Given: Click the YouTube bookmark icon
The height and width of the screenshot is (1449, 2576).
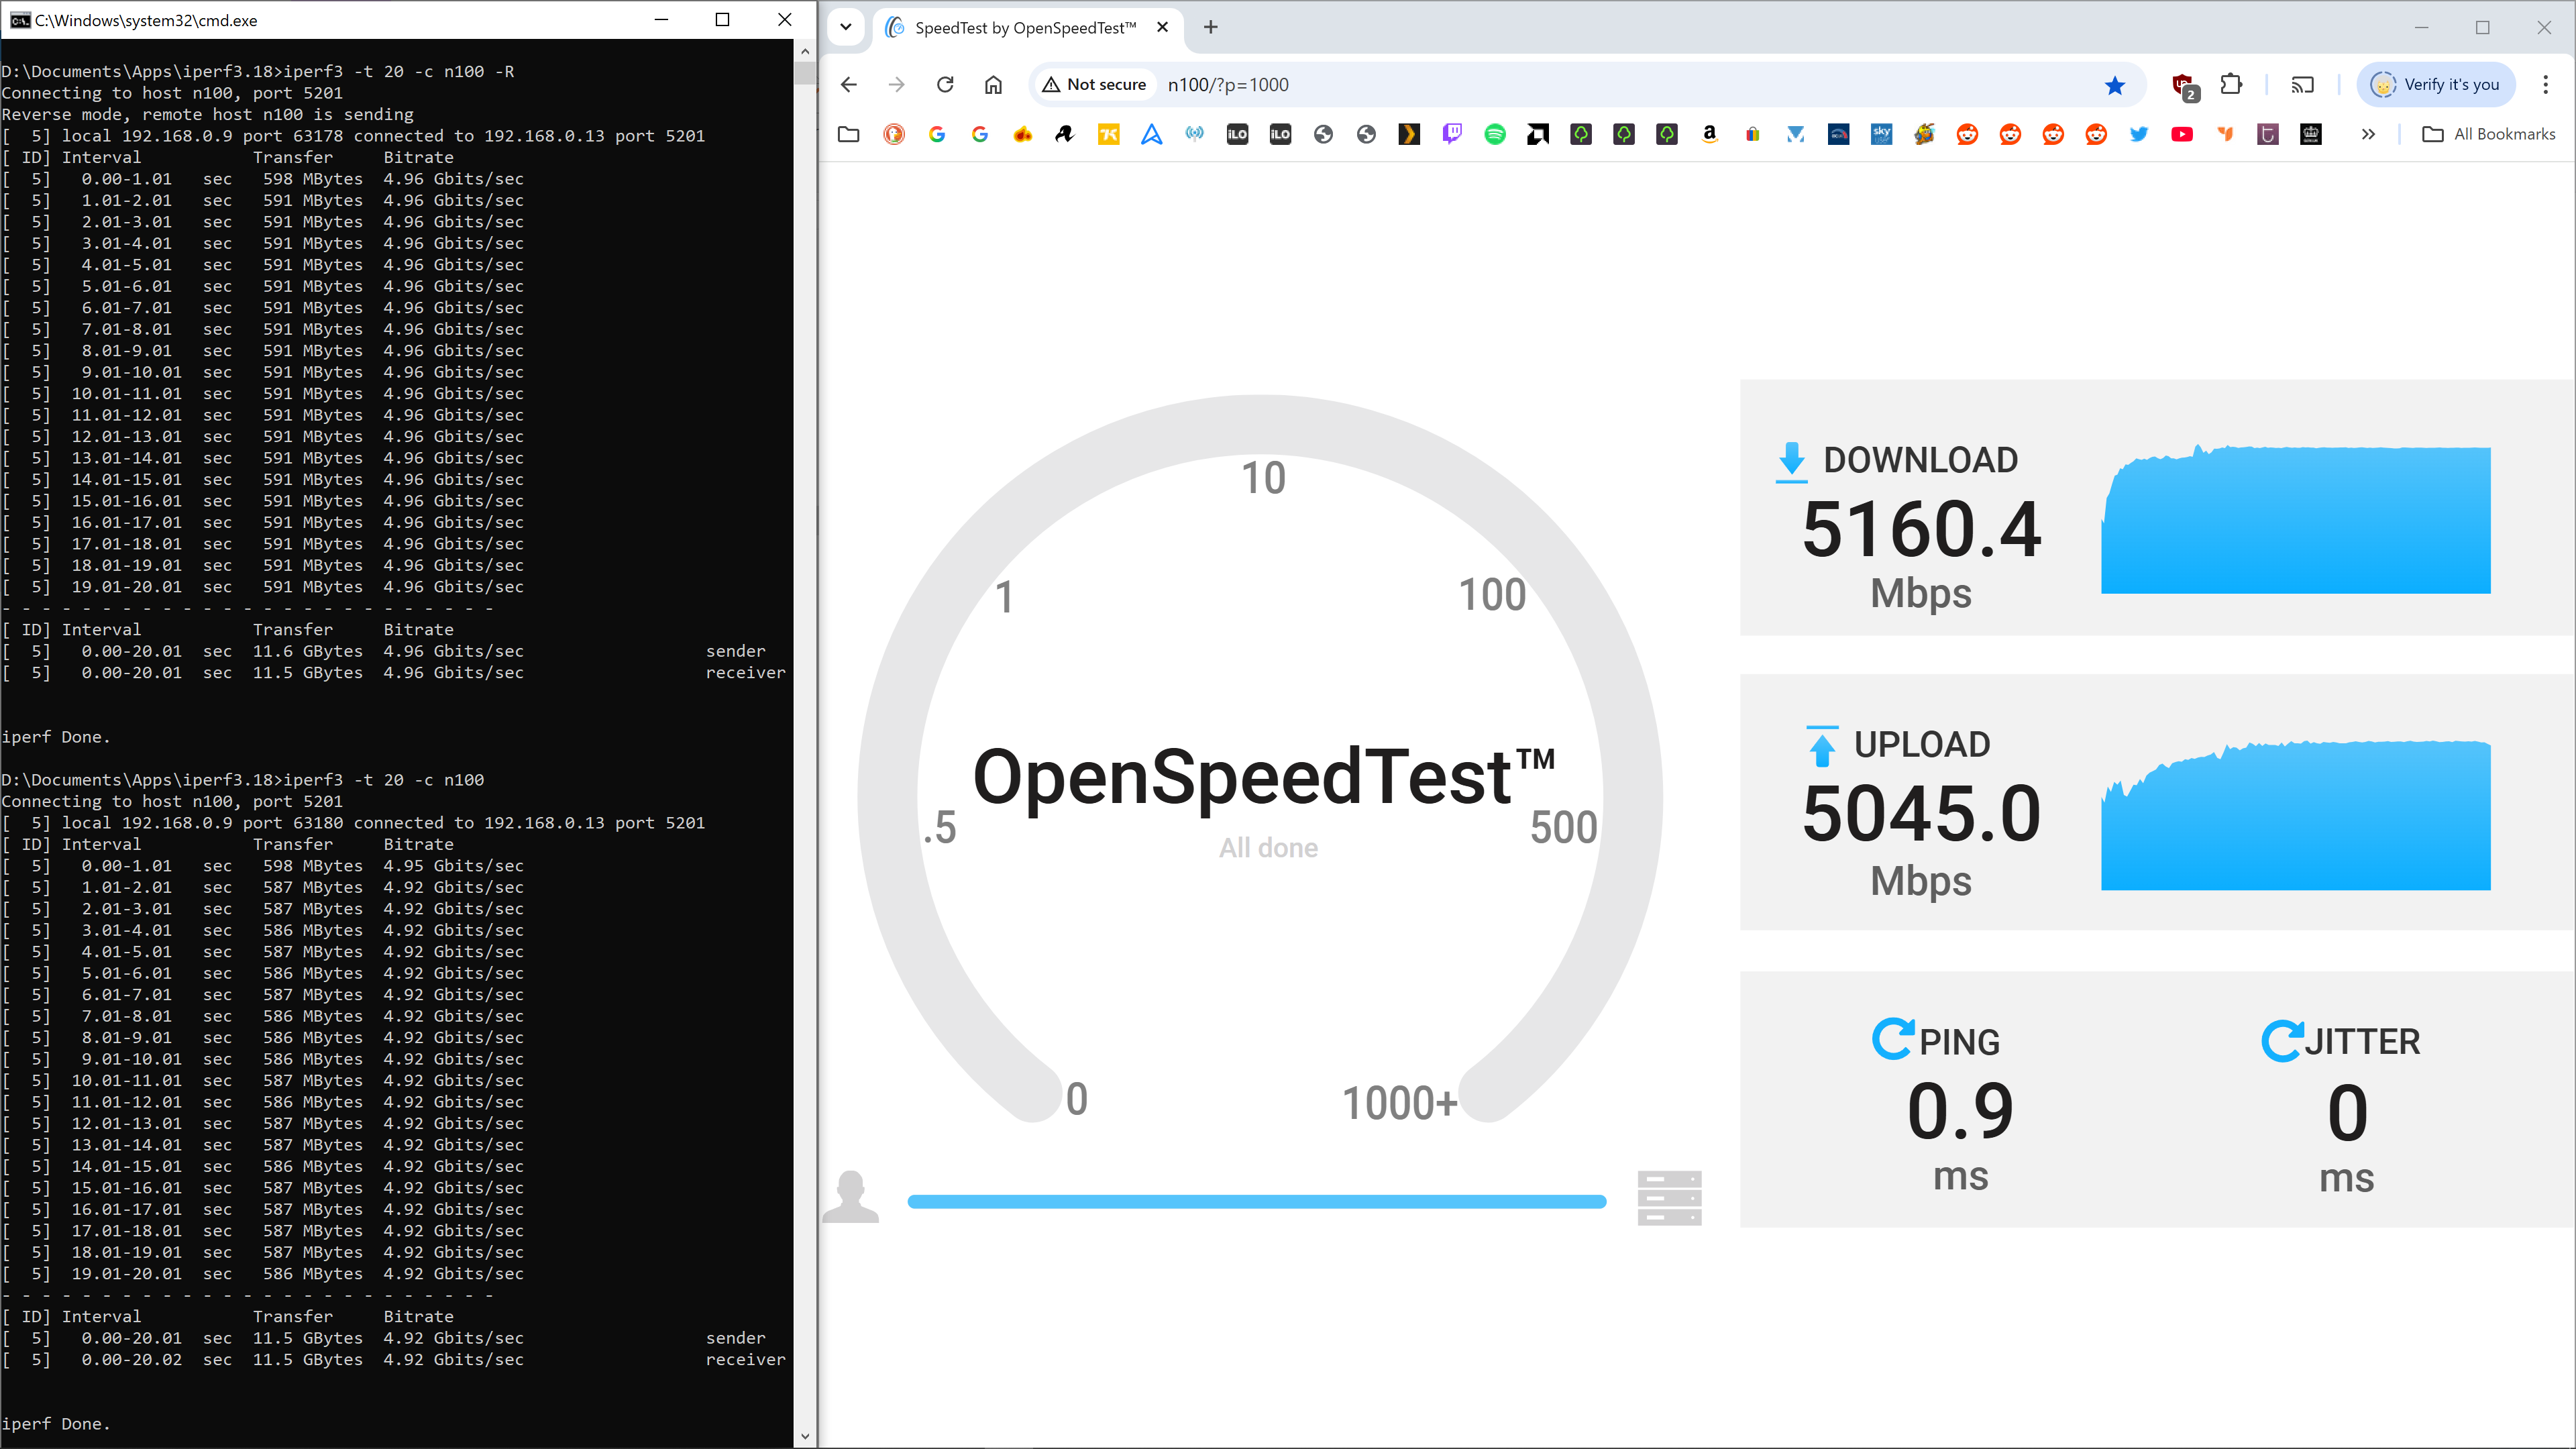Looking at the screenshot, I should (2182, 134).
